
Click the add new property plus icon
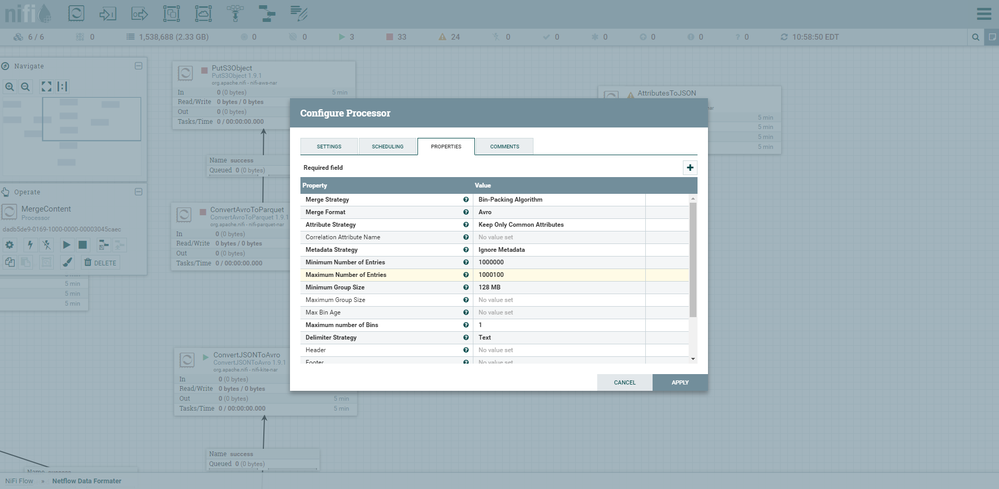(690, 168)
